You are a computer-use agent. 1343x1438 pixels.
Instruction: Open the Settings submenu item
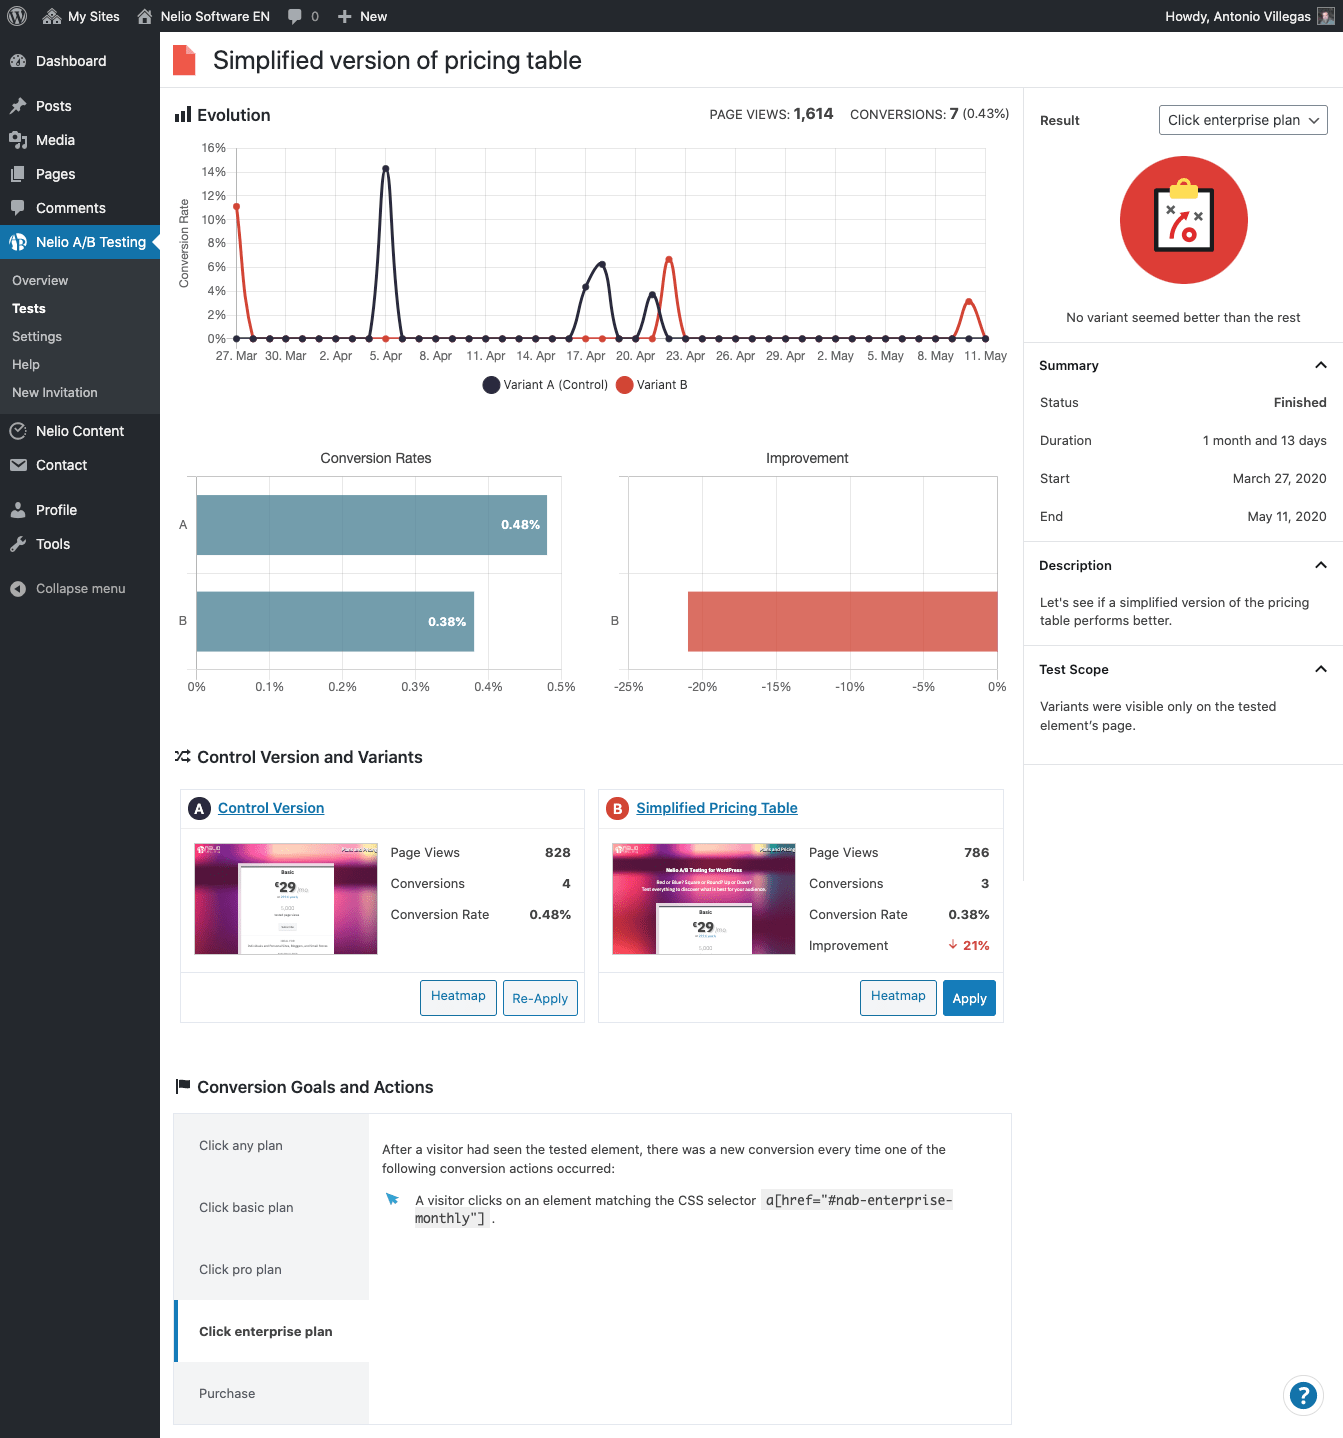click(37, 337)
